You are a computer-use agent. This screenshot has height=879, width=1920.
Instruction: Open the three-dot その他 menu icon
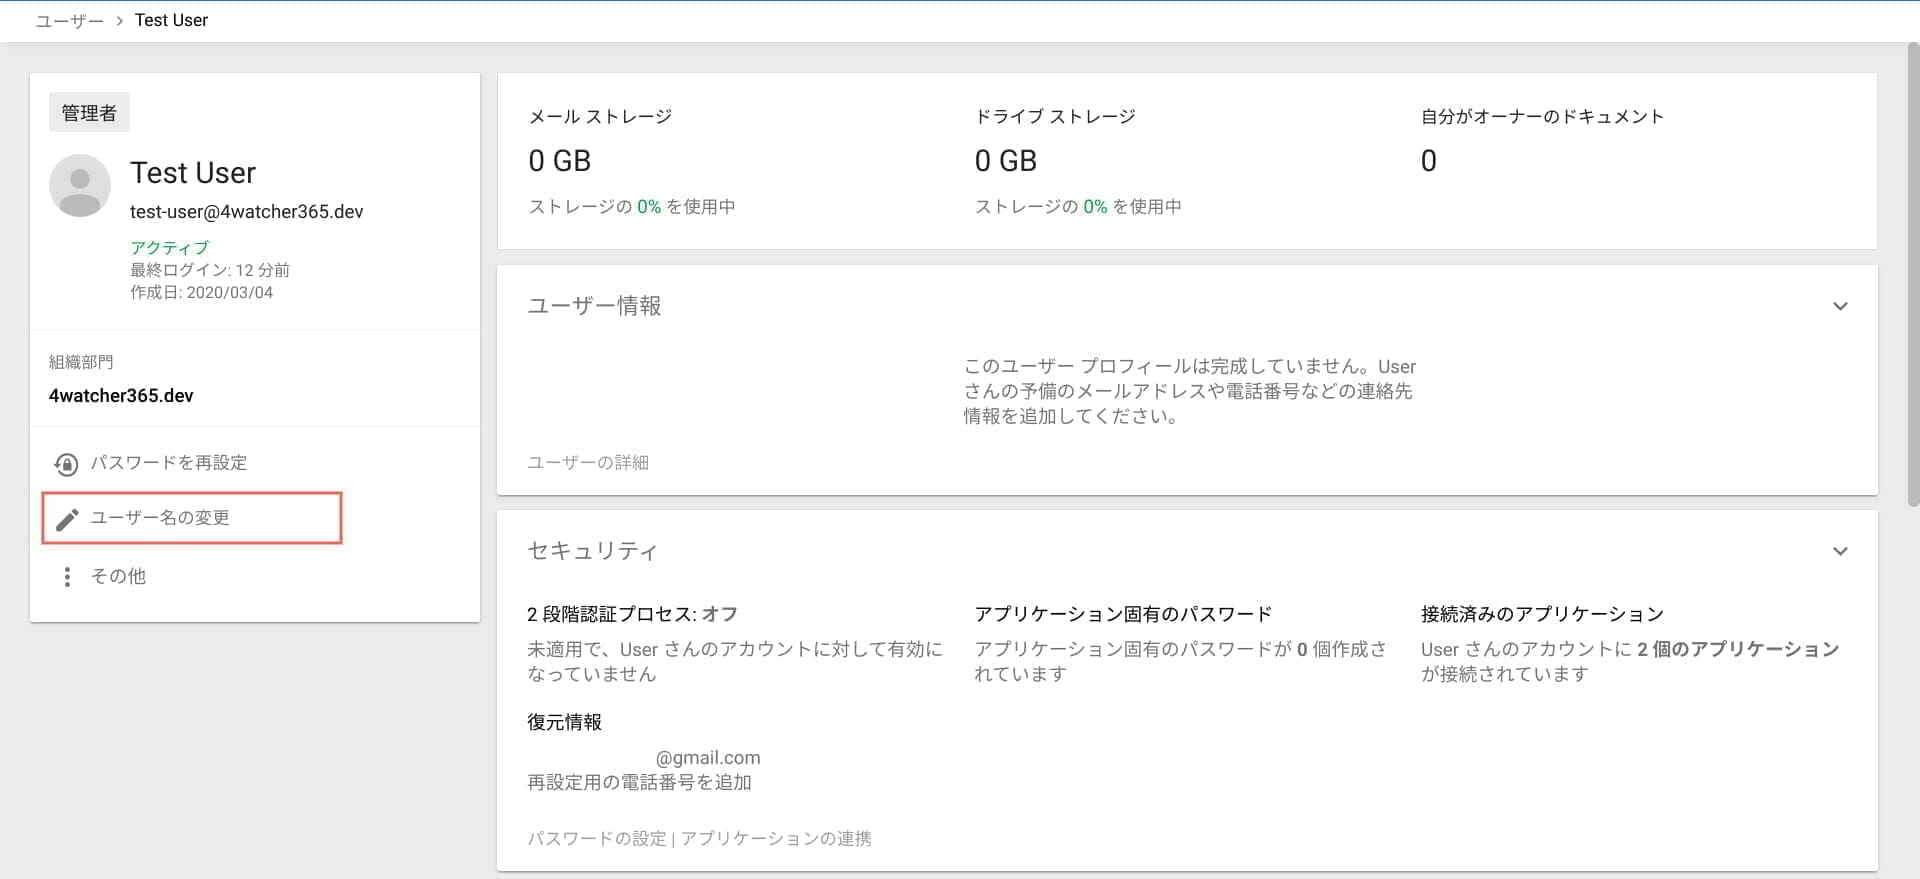click(x=67, y=577)
